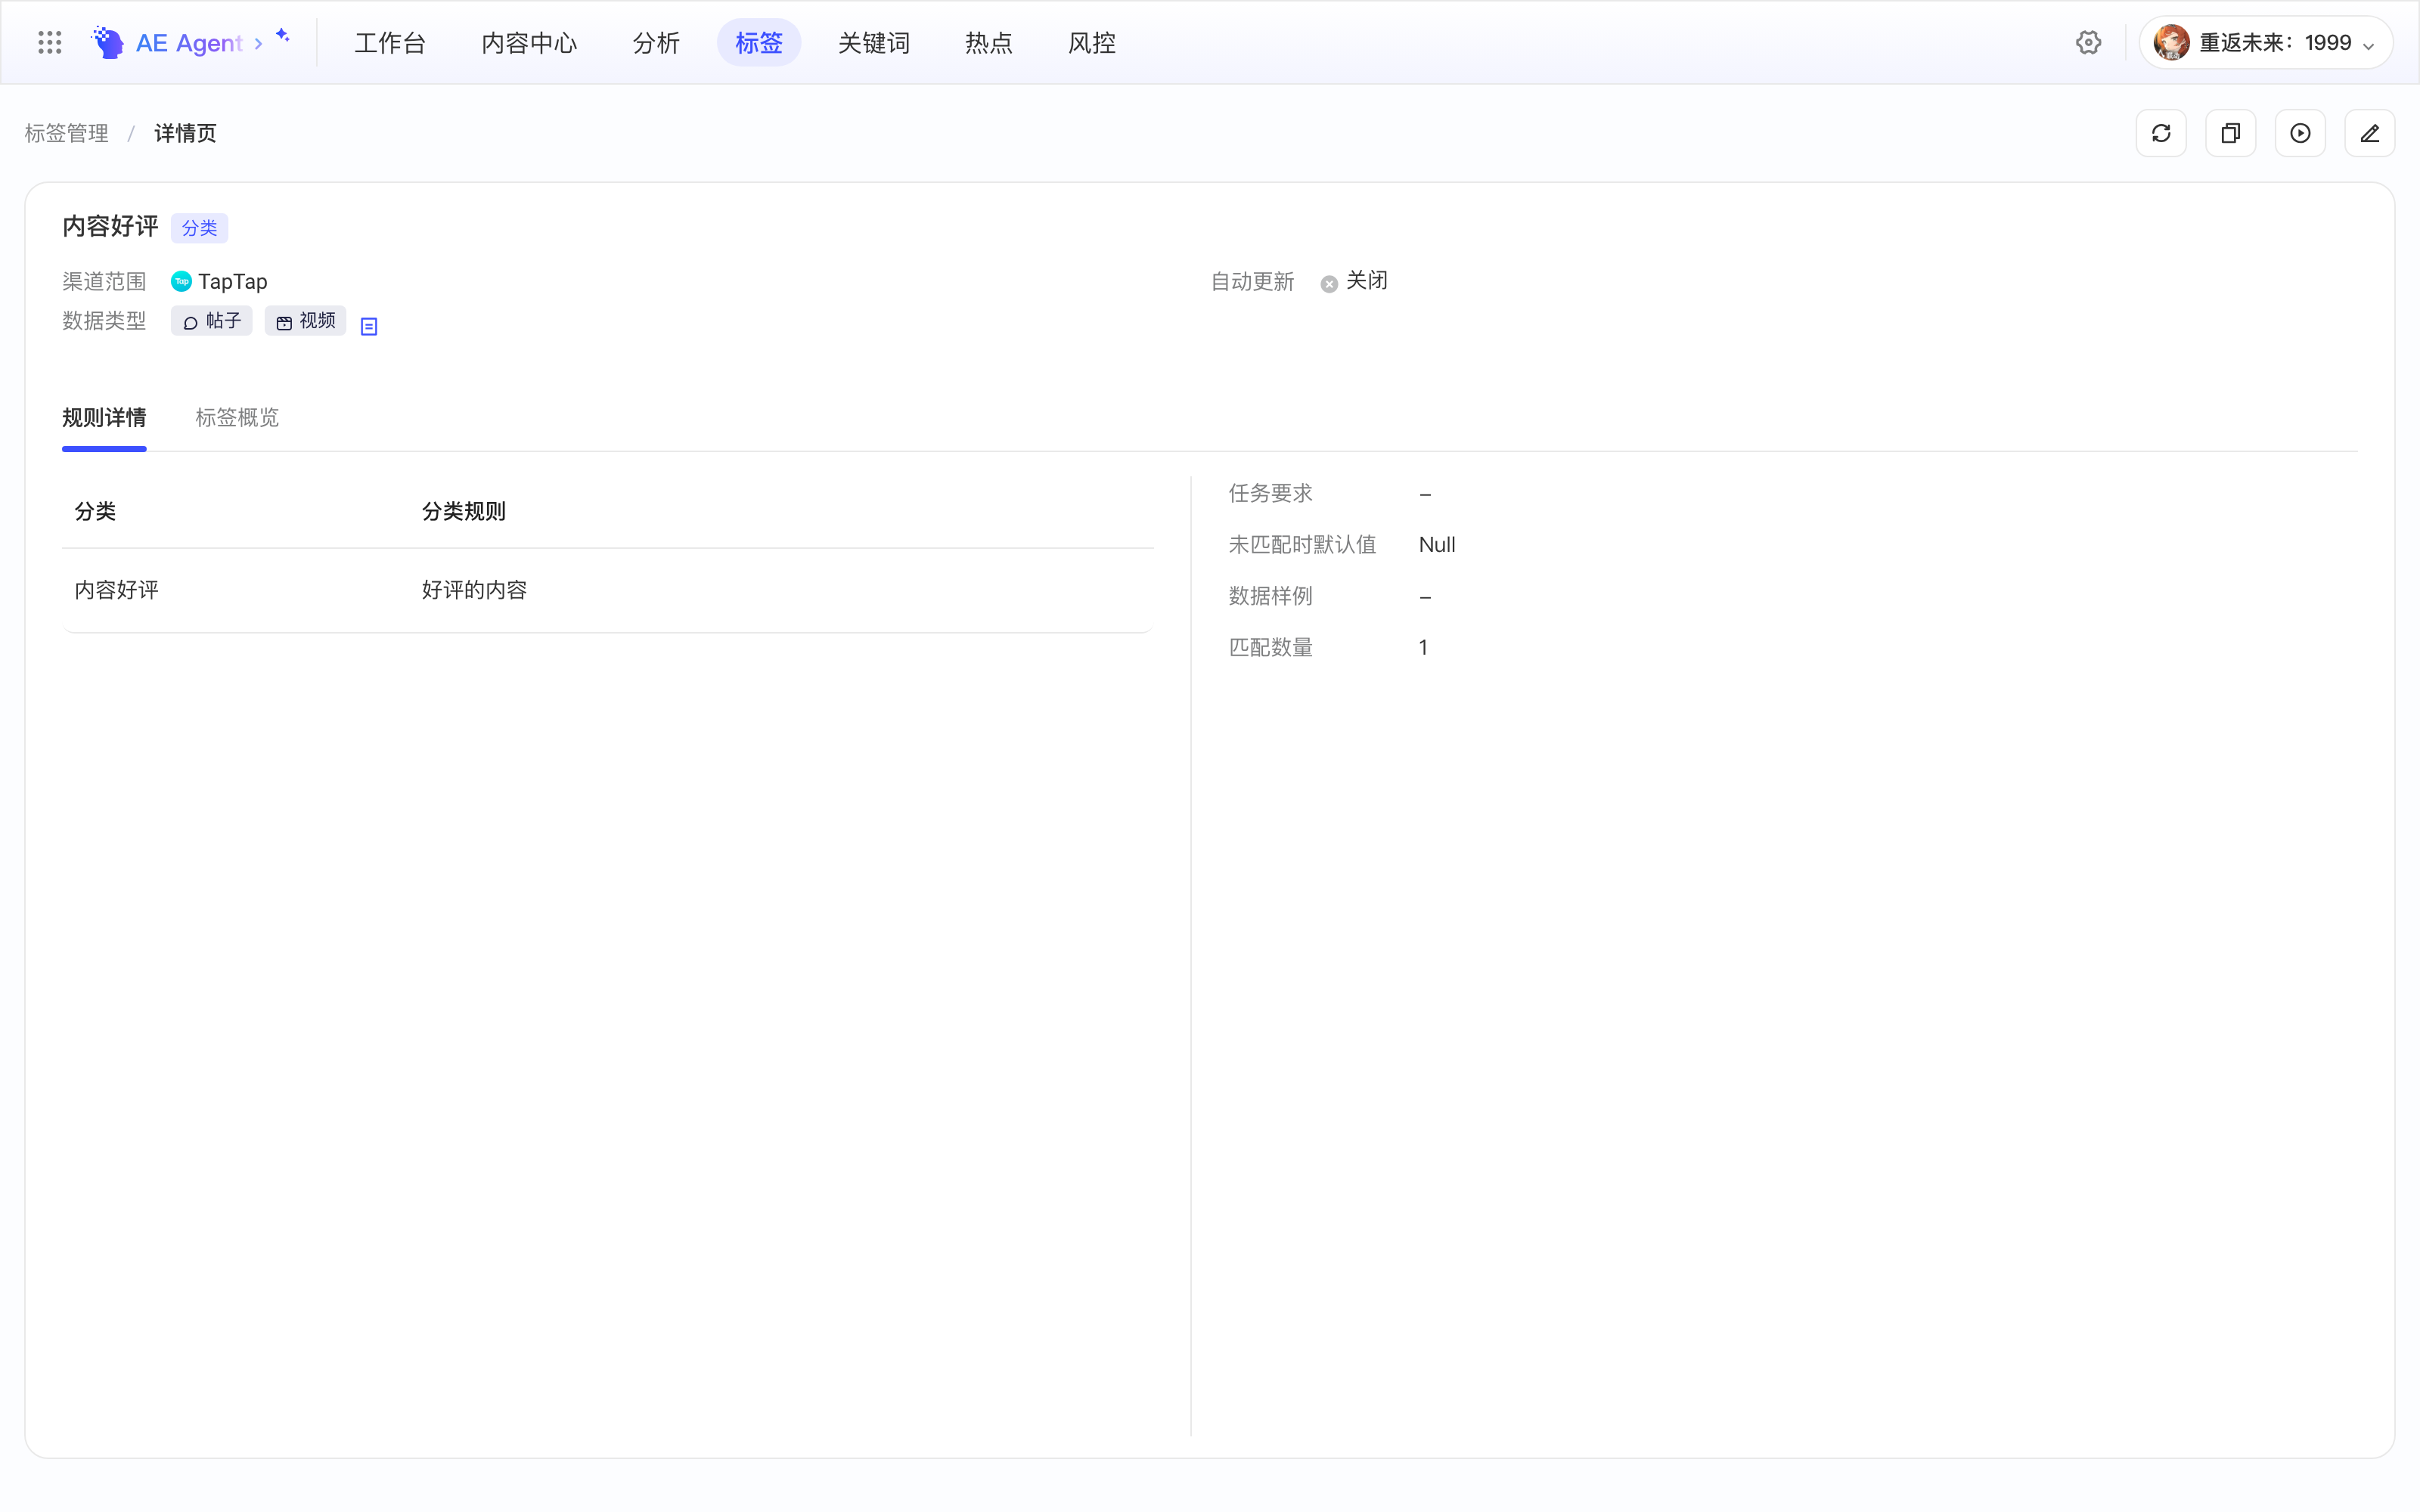Click the 分类 badge next to title
The image size is (2420, 1512).
[x=199, y=228]
